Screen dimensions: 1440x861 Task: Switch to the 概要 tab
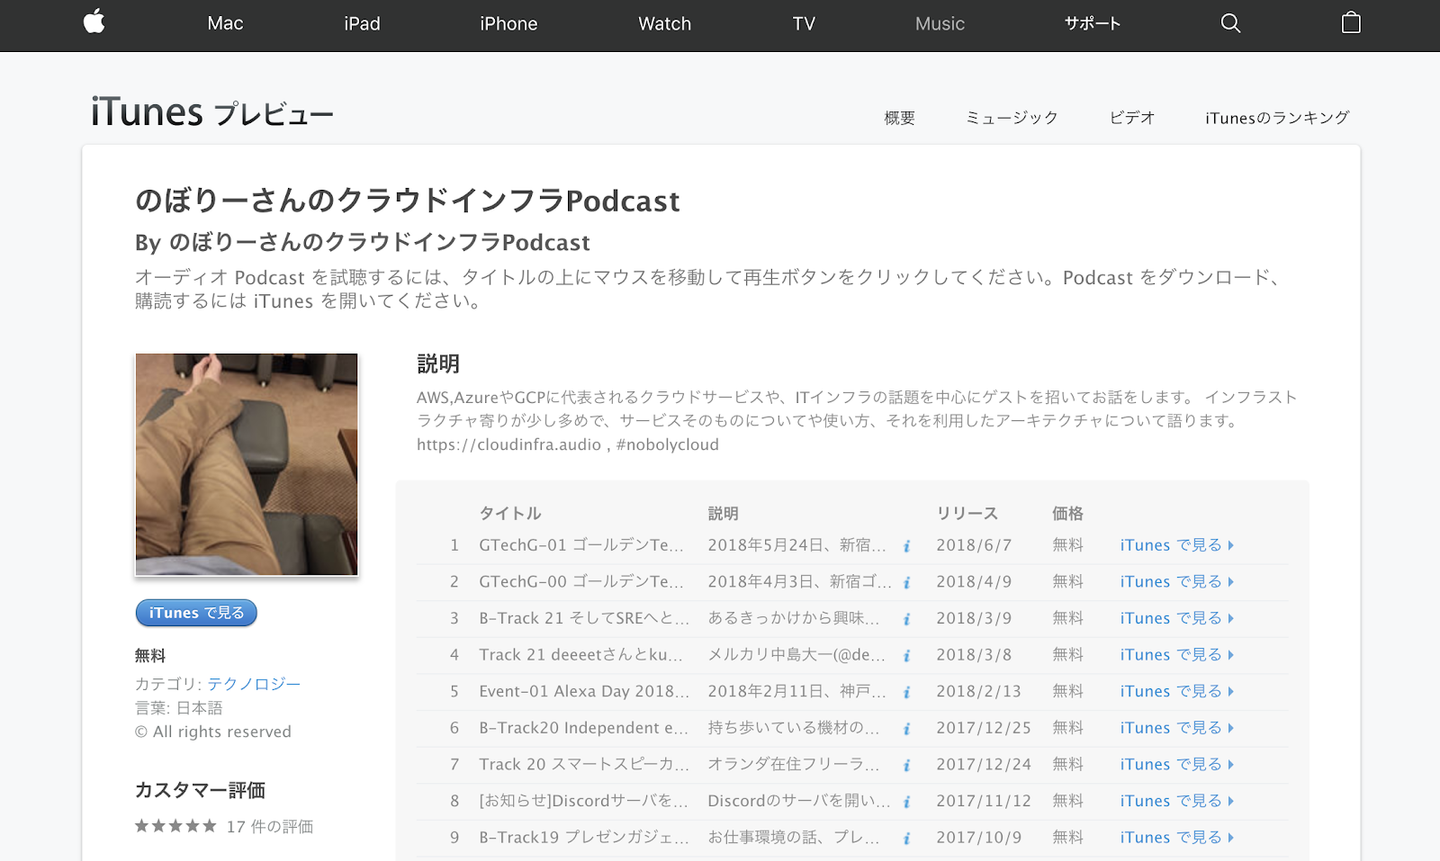900,118
